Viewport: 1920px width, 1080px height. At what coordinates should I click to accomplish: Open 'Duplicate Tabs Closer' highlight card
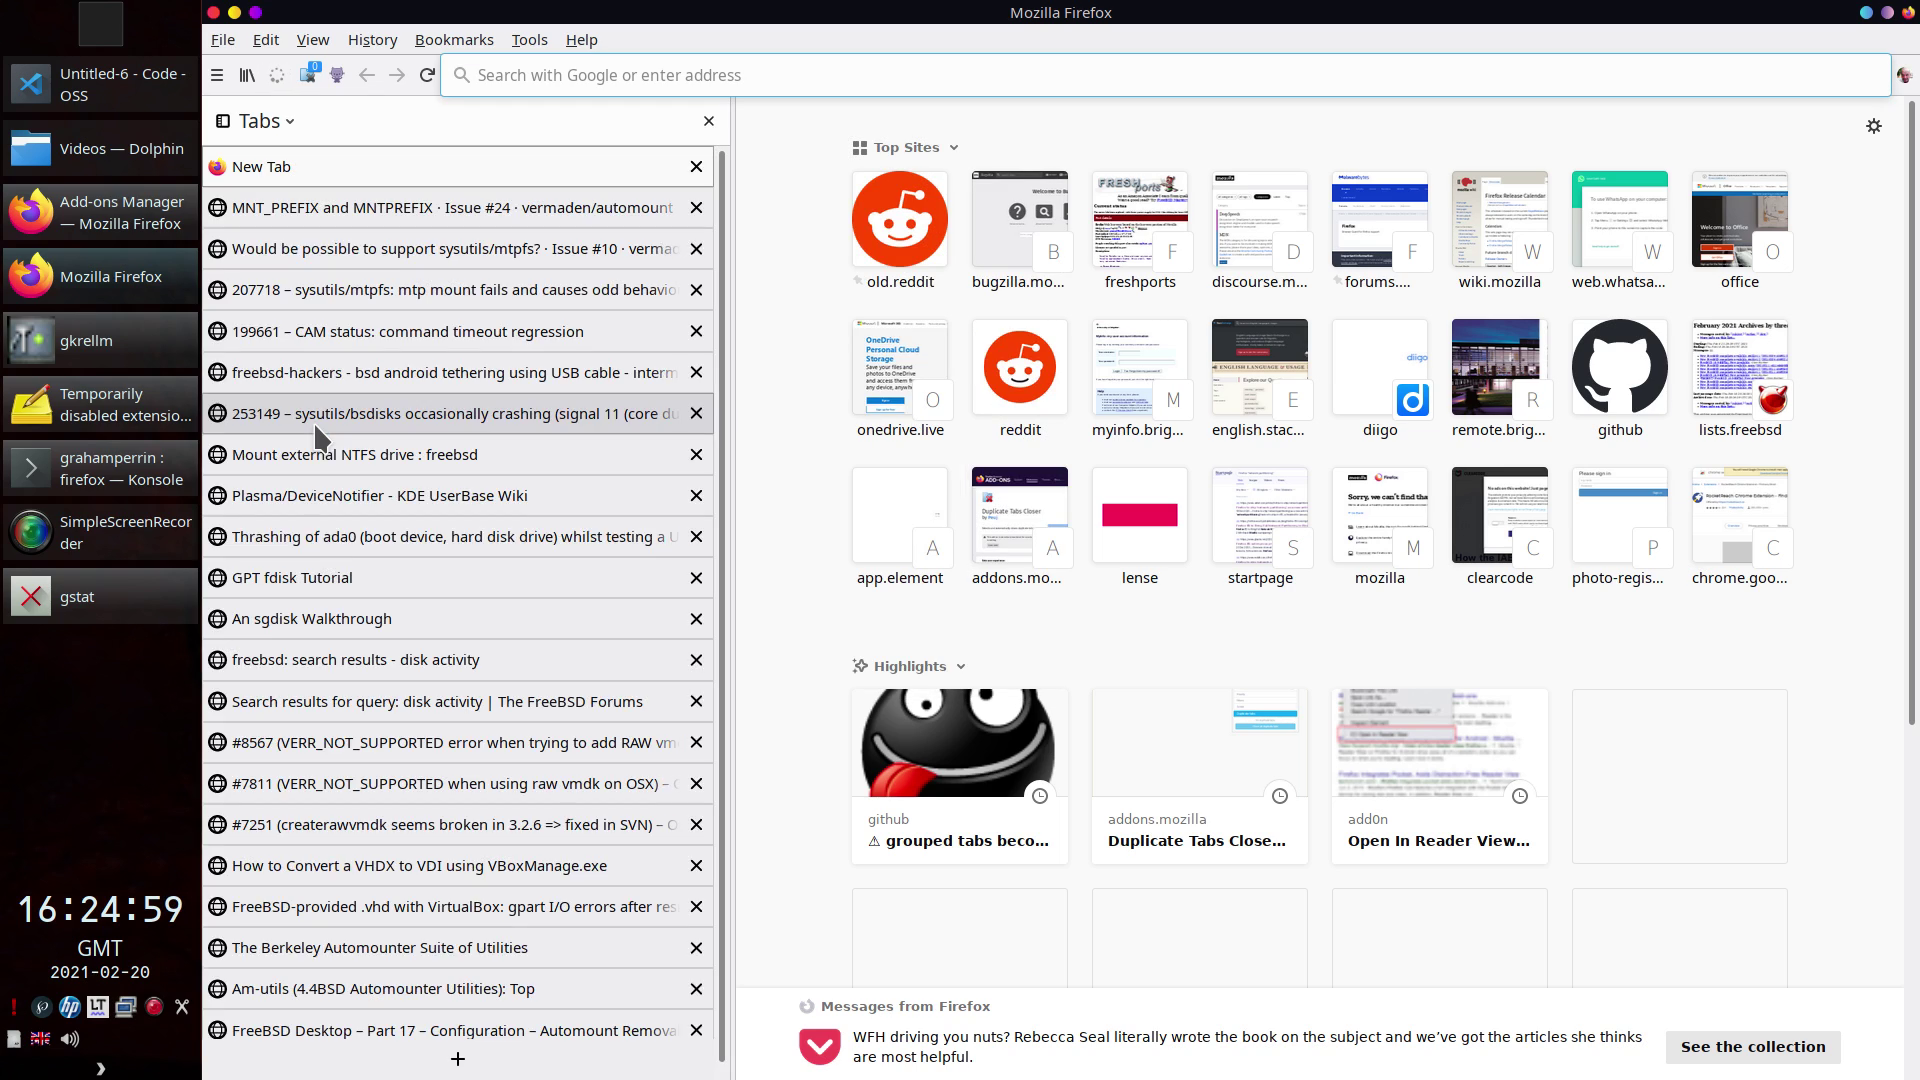tap(1200, 776)
